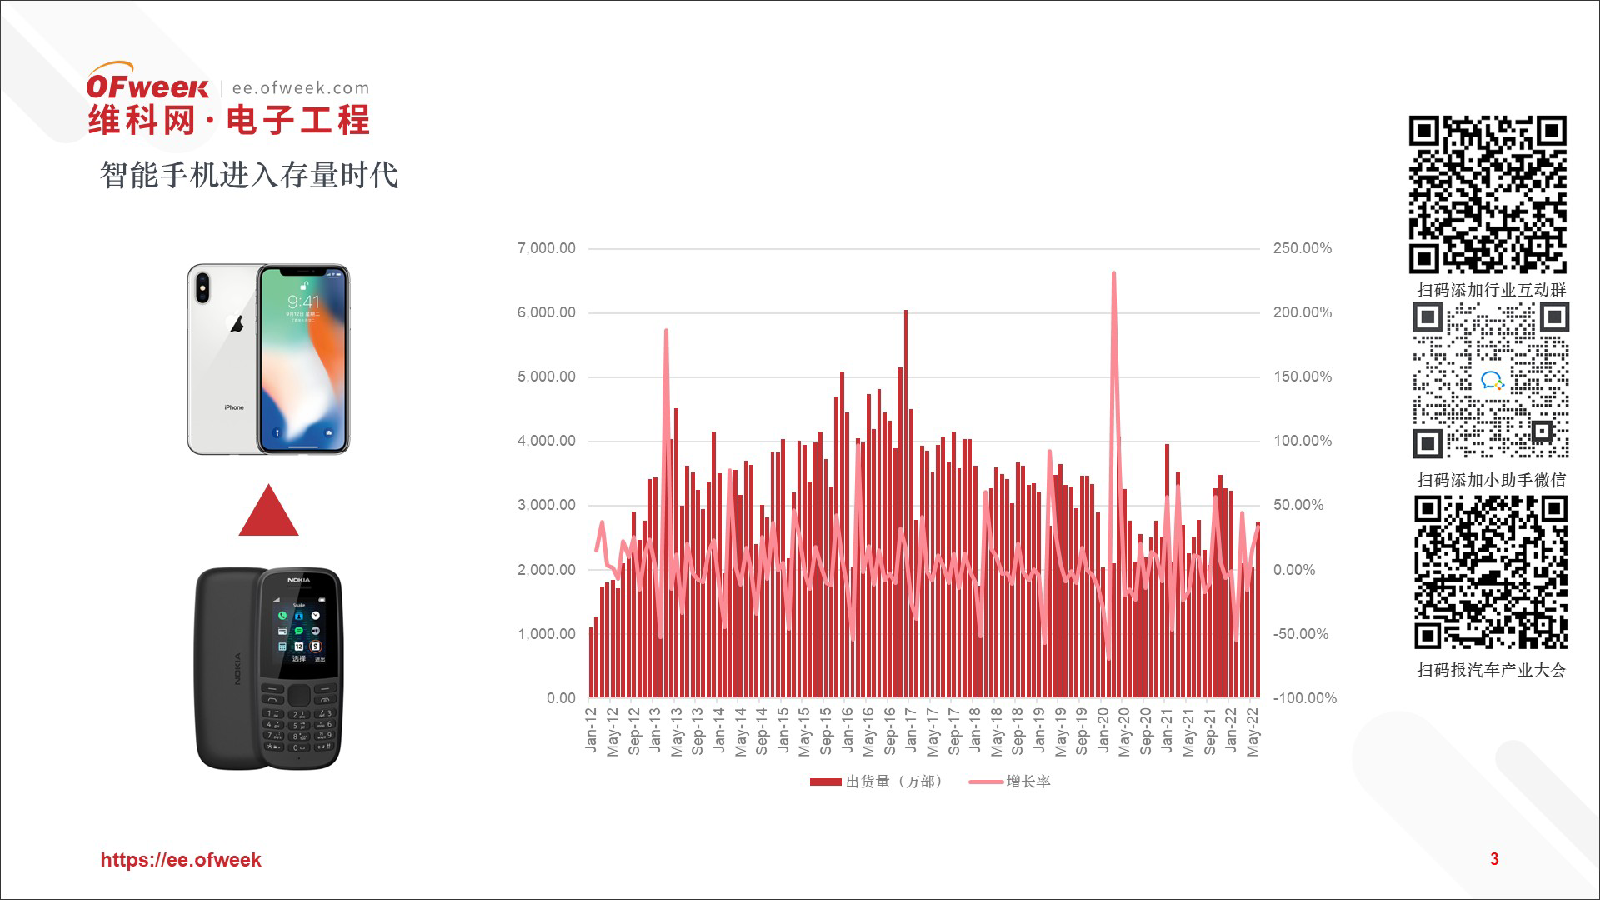Viewport: 1600px width, 900px height.
Task: Click the slide page number 3
Action: [1495, 859]
